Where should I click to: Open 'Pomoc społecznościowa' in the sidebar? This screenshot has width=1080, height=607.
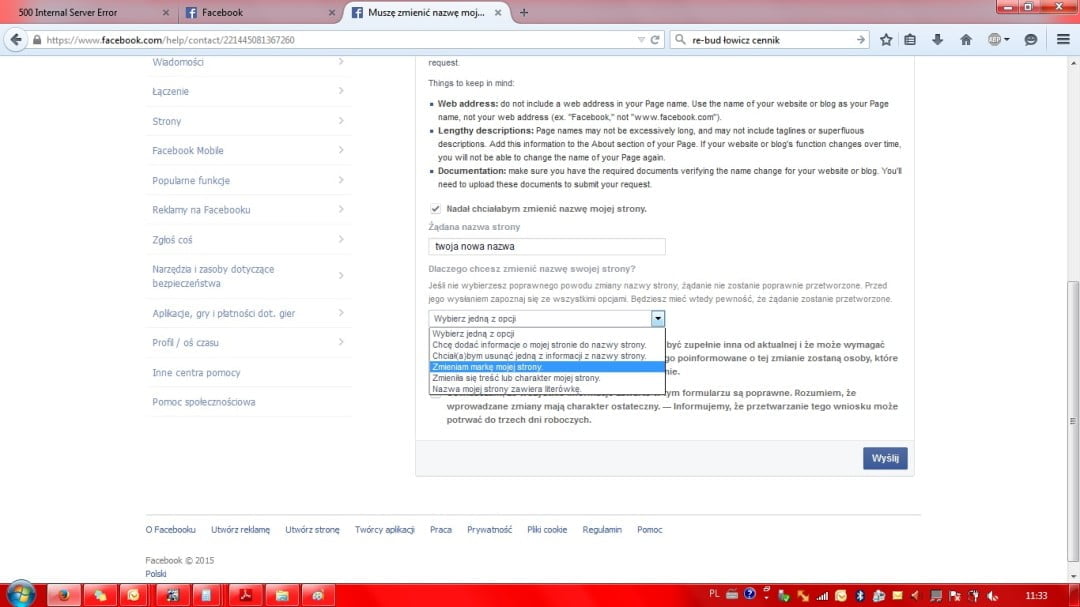204,402
